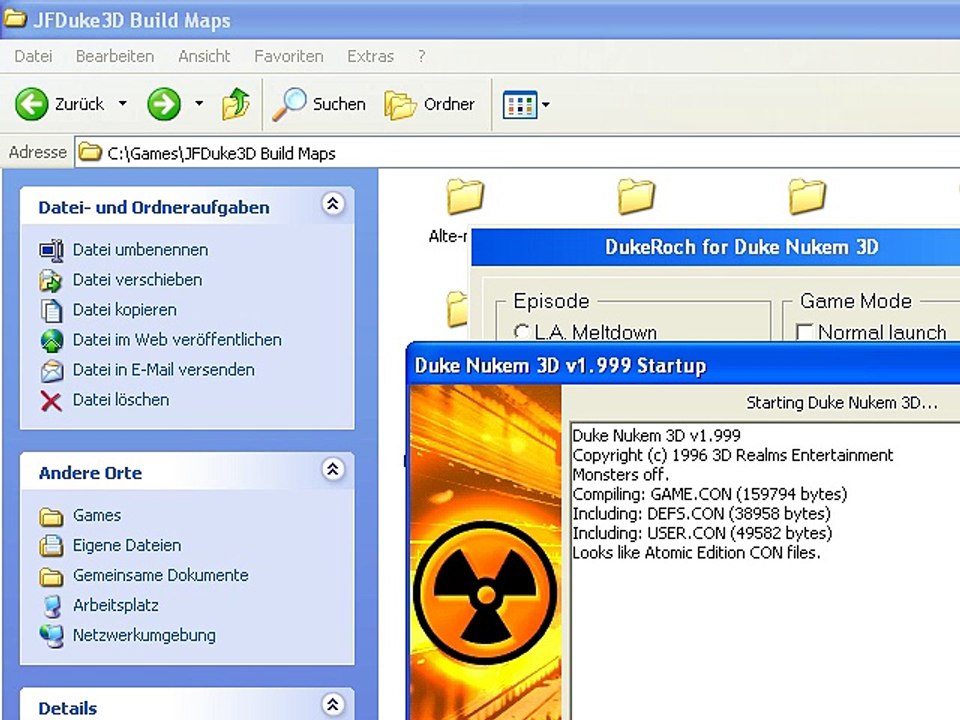The image size is (960, 720).
Task: Click the address bar path field
Action: click(x=517, y=152)
